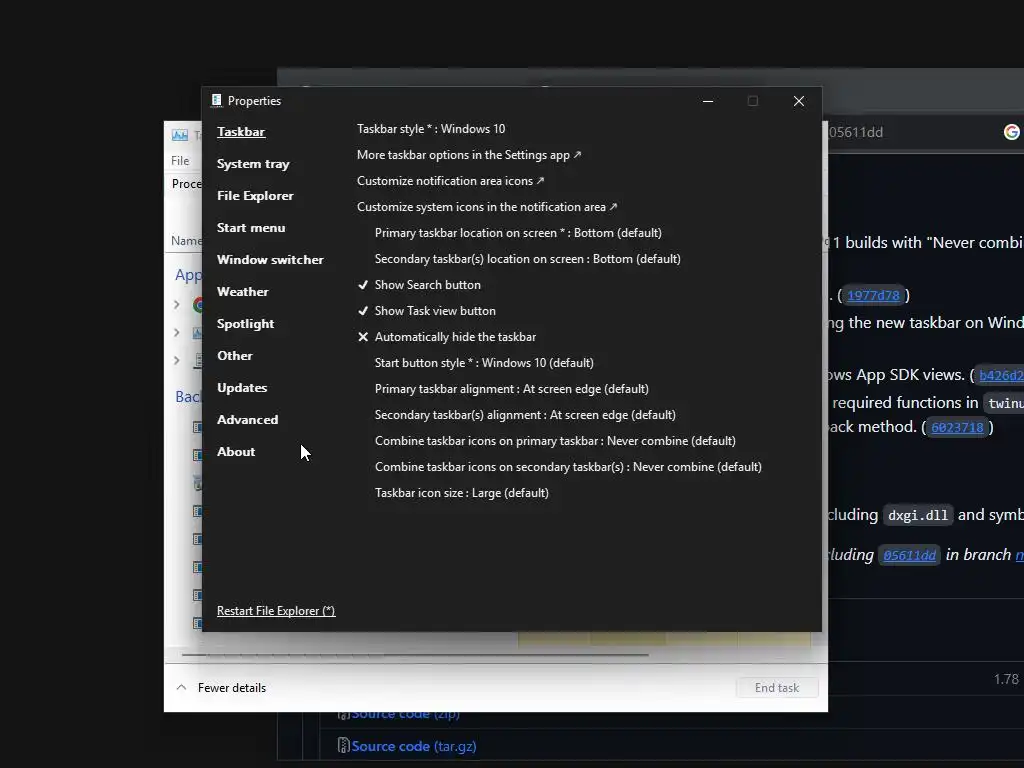Change Combine icons on secondary taskbar(s)
This screenshot has height=768, width=1024.
pyautogui.click(x=568, y=467)
